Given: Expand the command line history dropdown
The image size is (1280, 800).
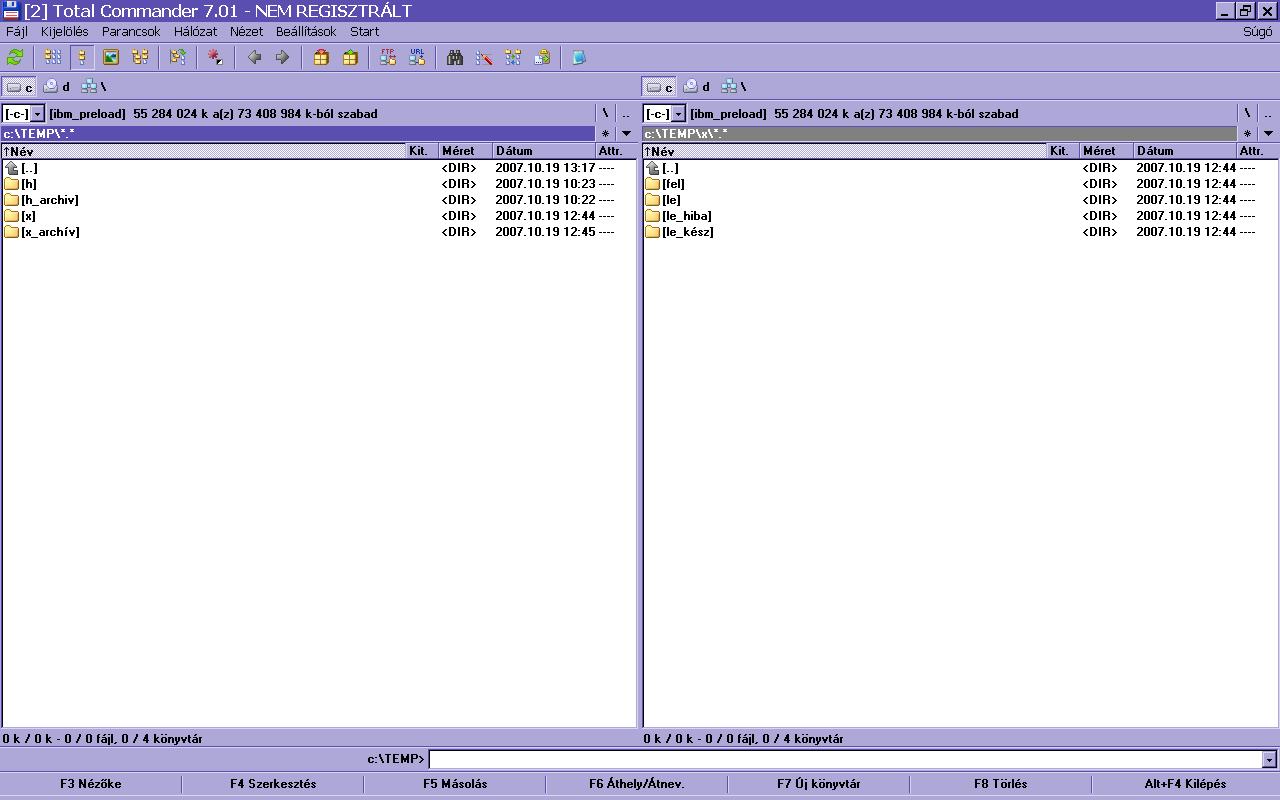Looking at the screenshot, I should (x=1269, y=760).
